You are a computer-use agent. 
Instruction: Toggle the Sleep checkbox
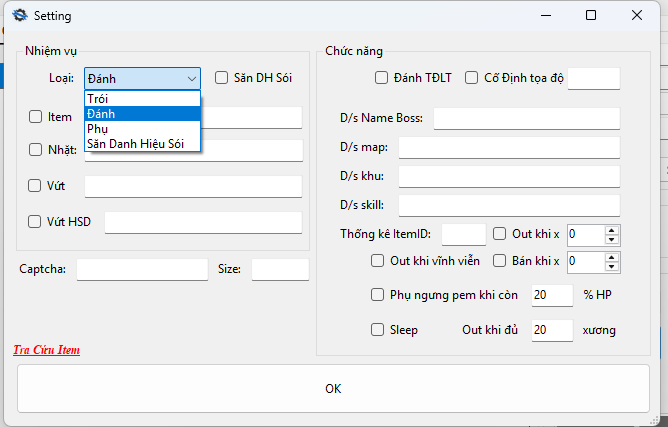tap(378, 329)
